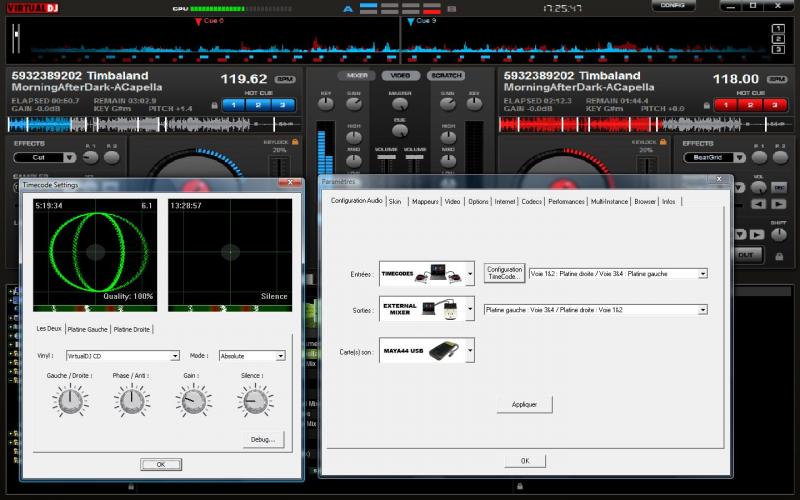Click the Phase / Anti knob
Screen dimensions: 800x500
pos(132,401)
